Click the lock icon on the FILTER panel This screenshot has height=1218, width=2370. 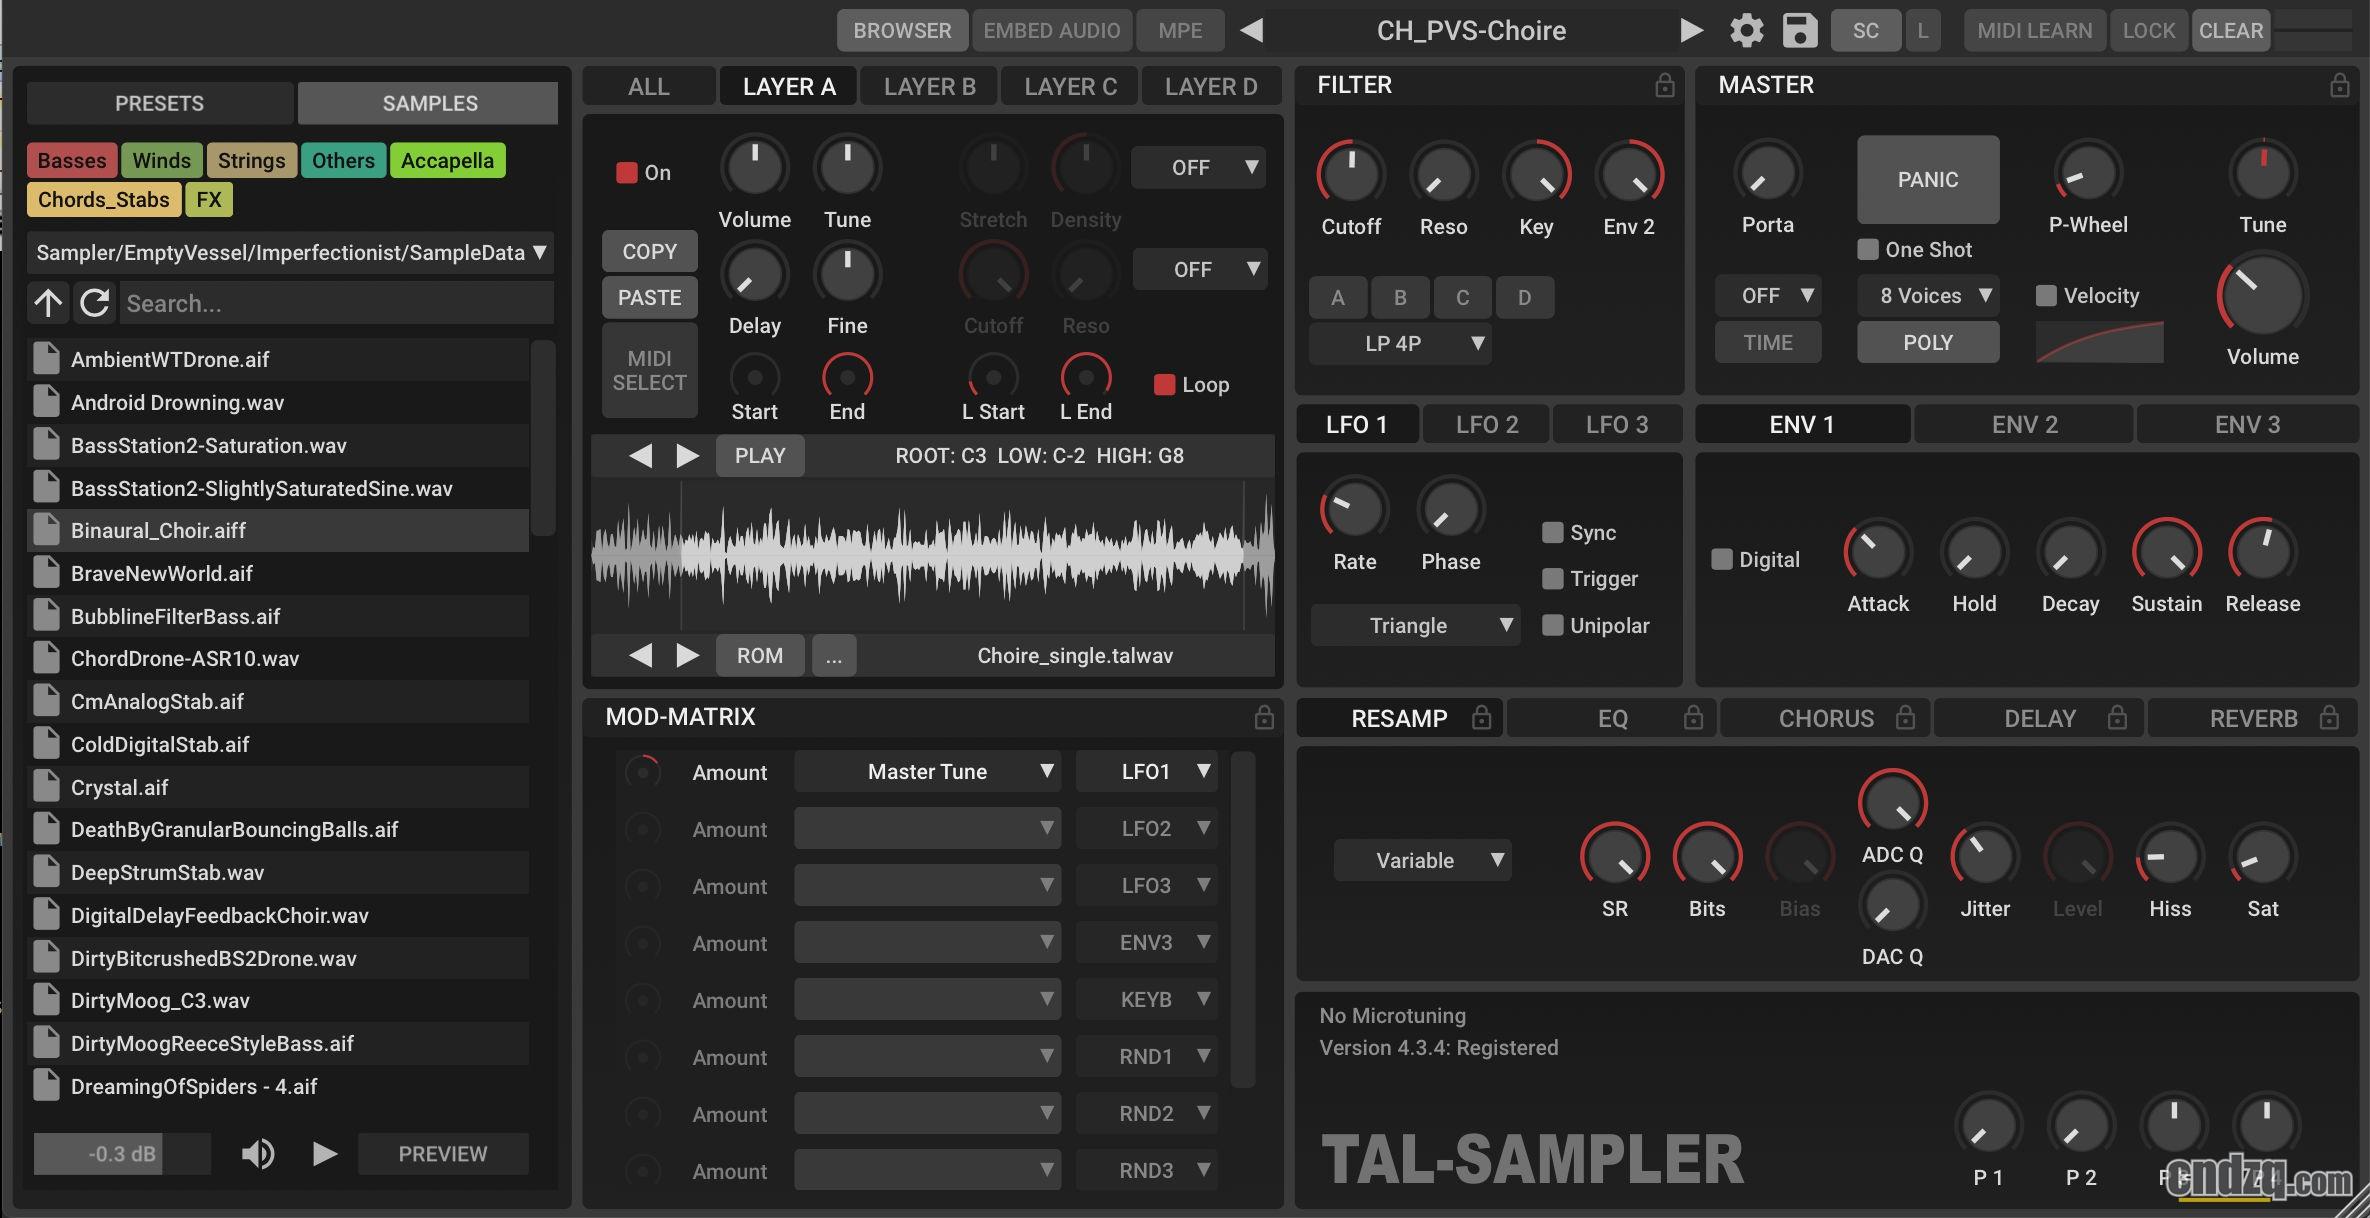point(1663,85)
